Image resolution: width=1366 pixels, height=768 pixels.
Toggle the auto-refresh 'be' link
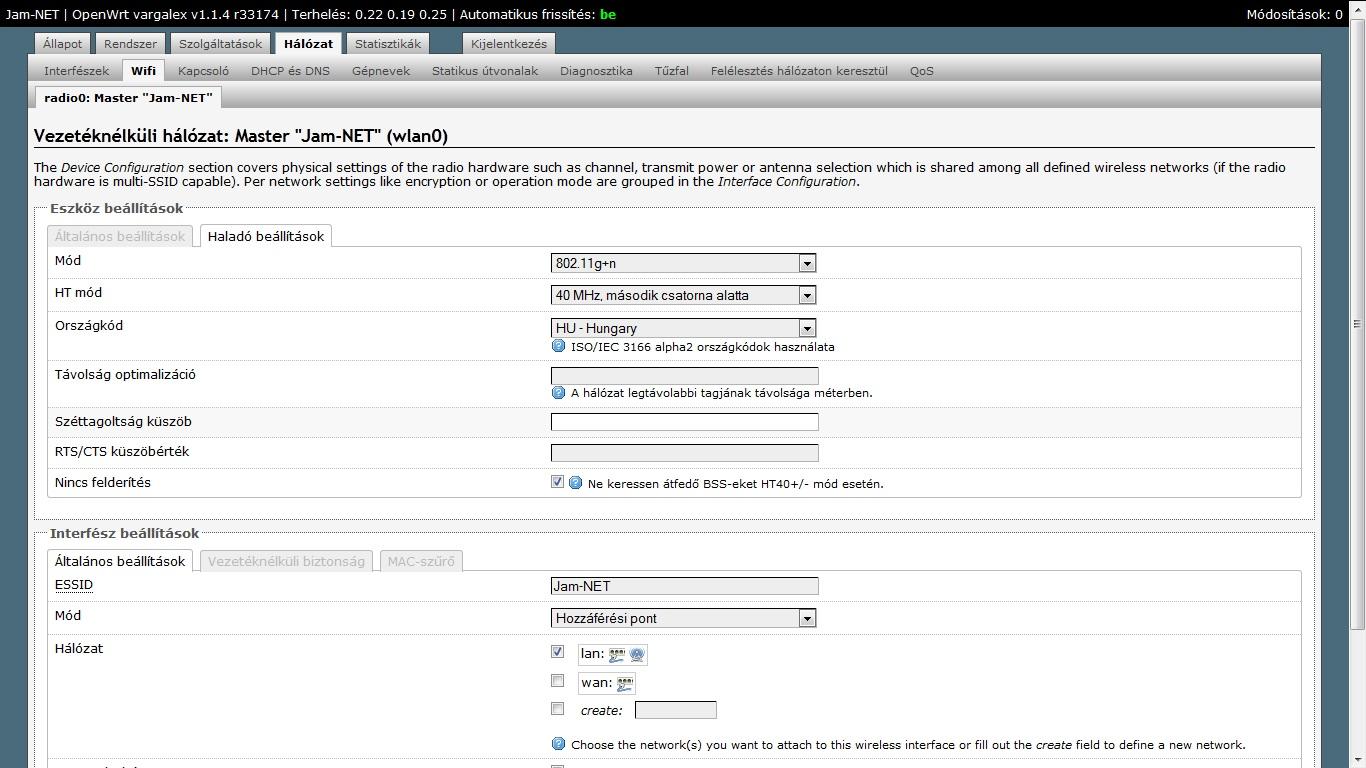click(x=608, y=14)
